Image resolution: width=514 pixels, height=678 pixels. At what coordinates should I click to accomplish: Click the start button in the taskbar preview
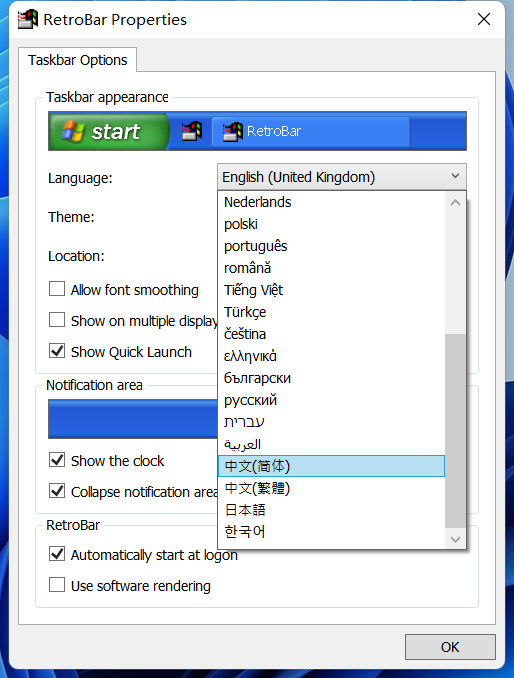pos(108,131)
